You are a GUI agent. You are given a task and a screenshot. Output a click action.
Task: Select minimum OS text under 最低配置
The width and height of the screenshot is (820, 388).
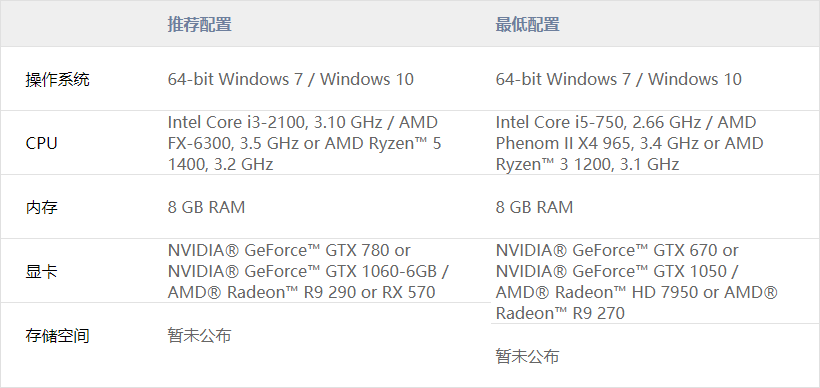coord(619,79)
